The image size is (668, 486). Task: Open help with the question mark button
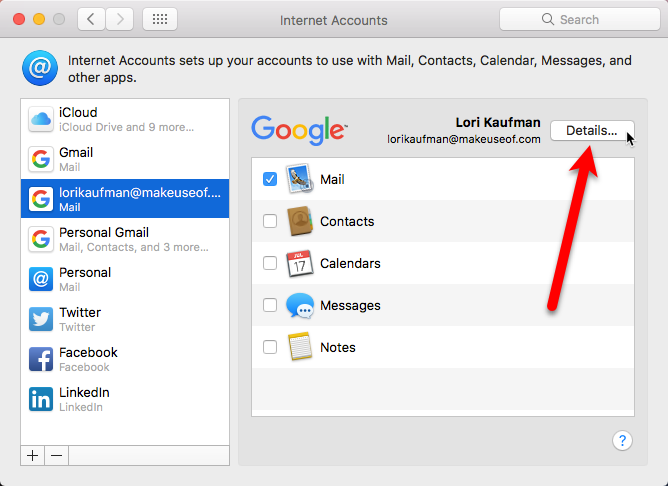(622, 440)
